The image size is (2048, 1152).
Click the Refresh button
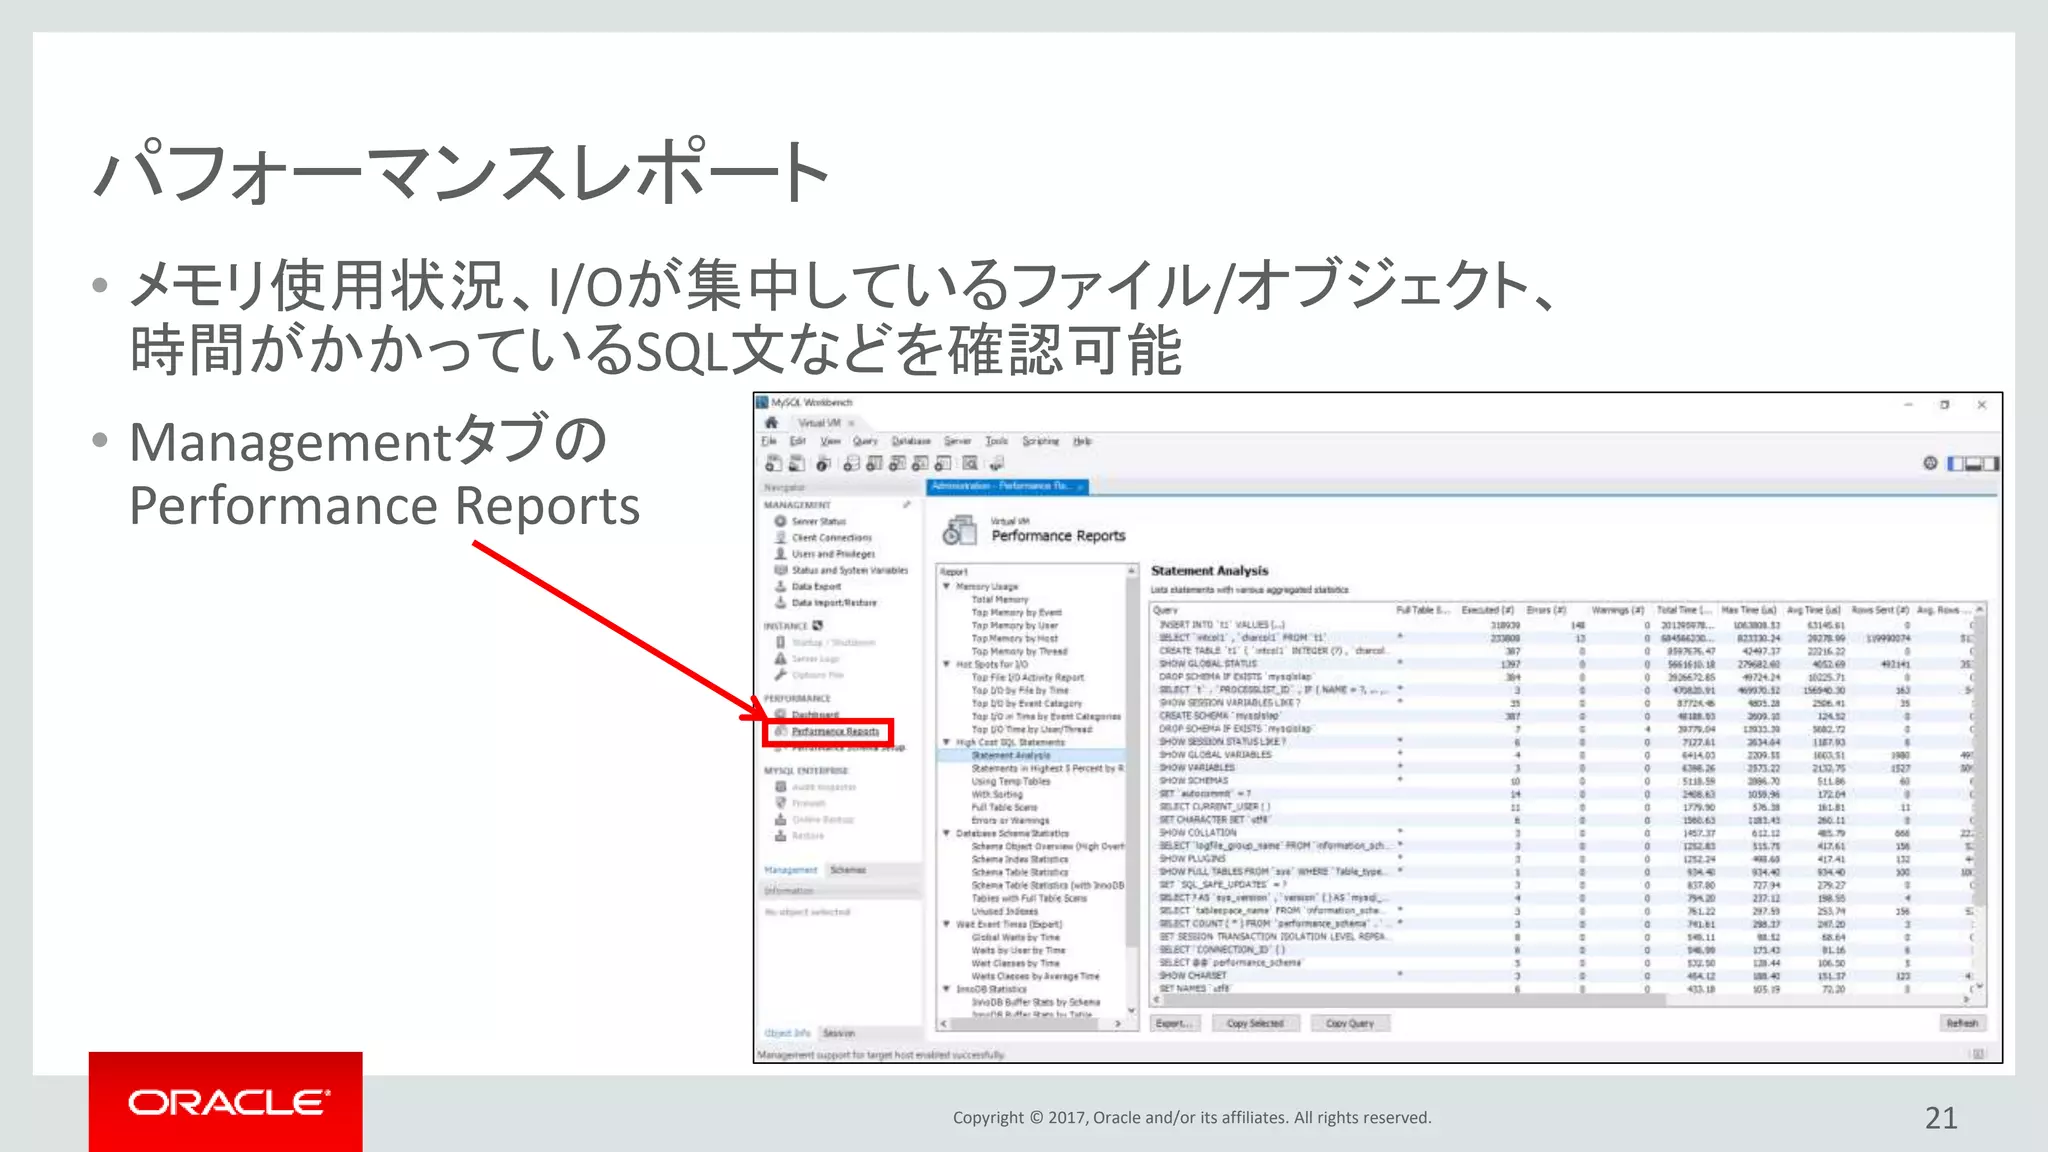[x=1962, y=1023]
